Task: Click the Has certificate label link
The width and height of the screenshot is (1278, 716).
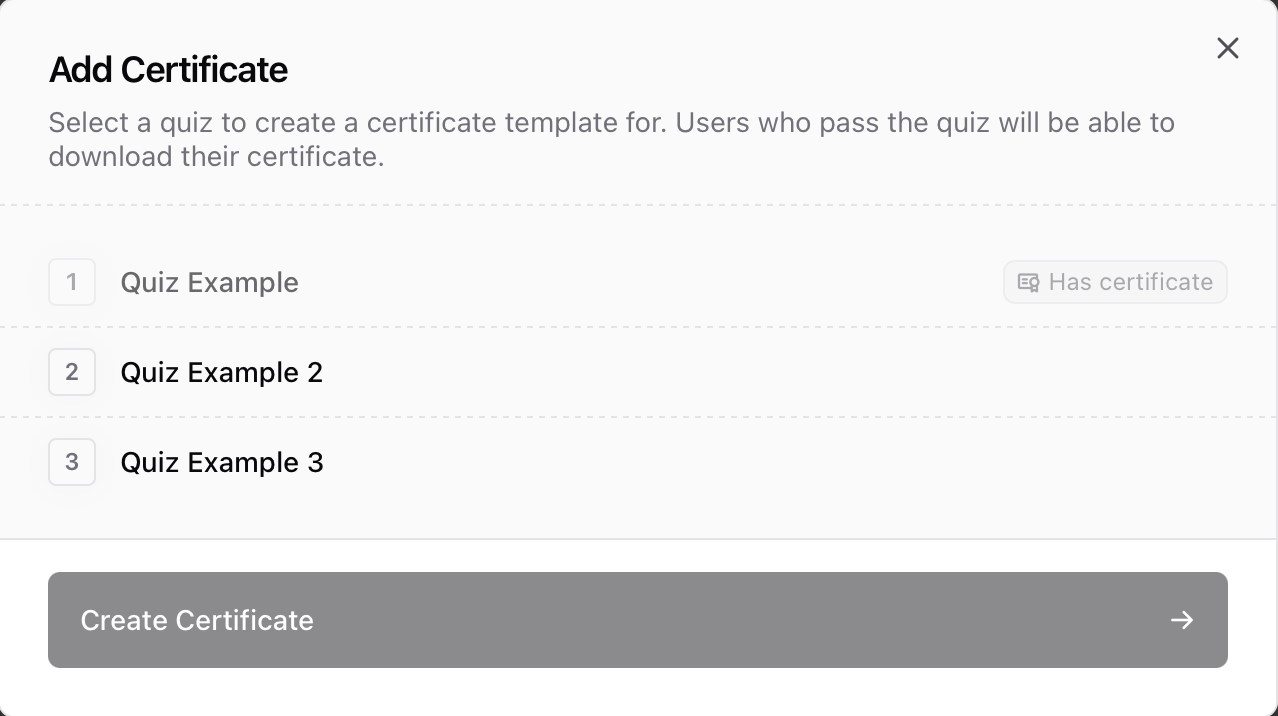Action: click(x=1130, y=282)
